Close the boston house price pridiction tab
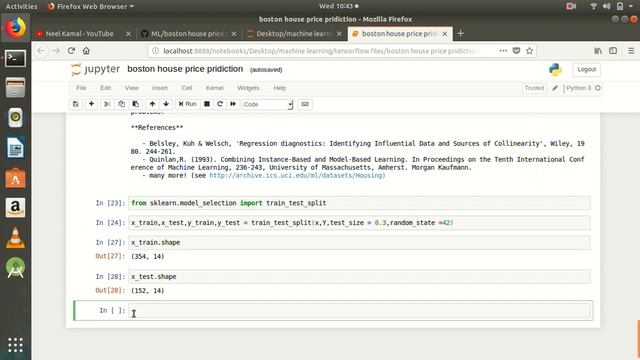Image resolution: width=640 pixels, height=360 pixels. [445, 34]
